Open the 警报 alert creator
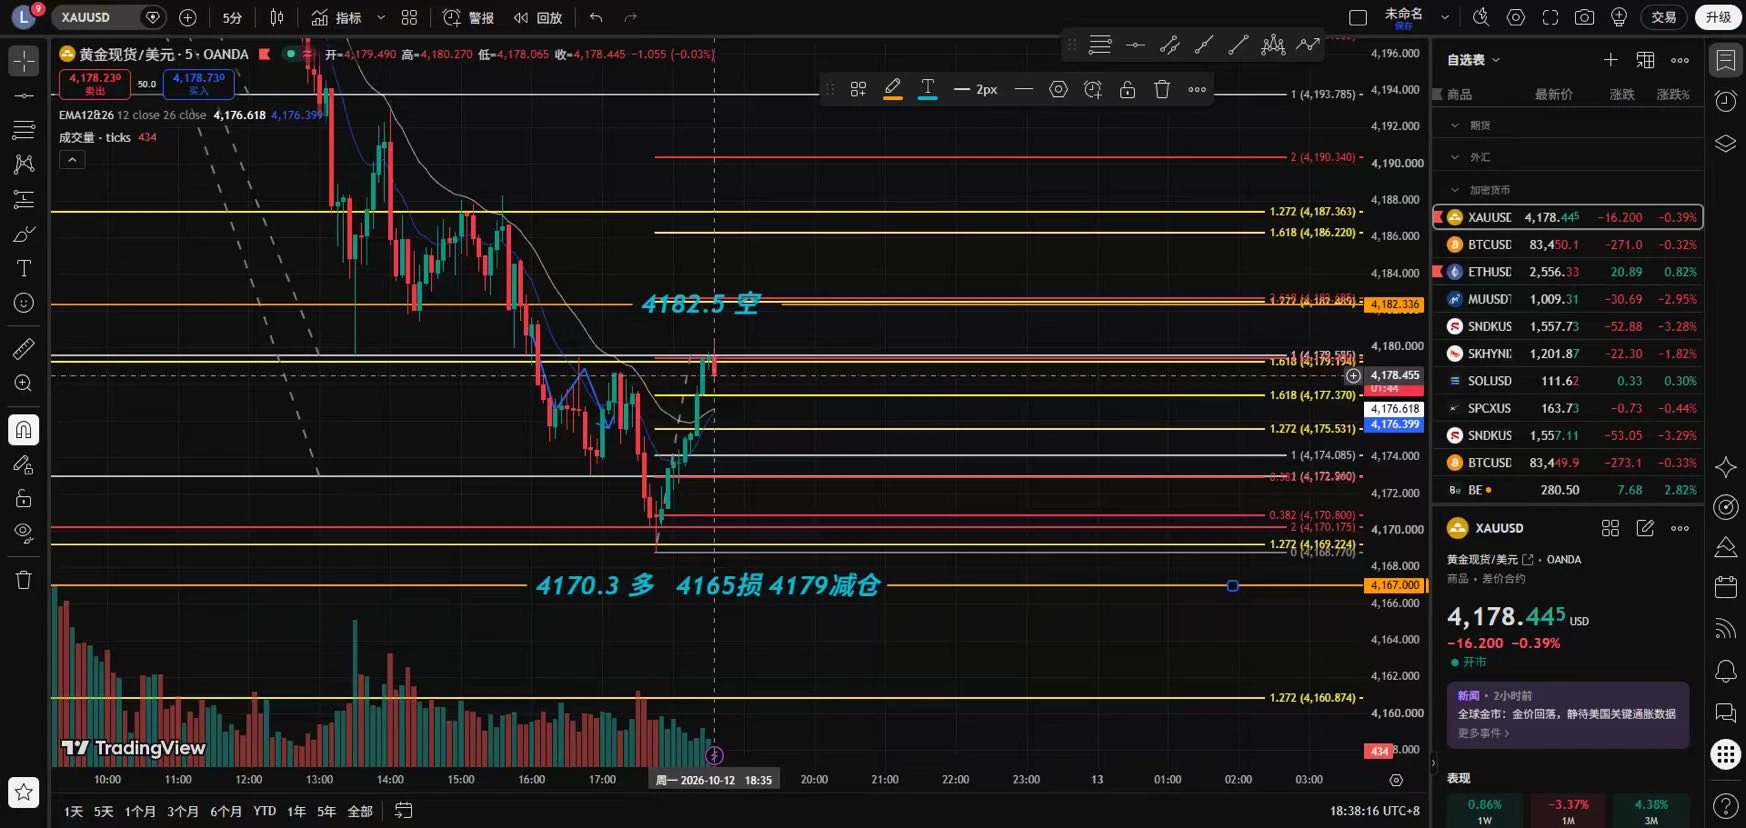The height and width of the screenshot is (828, 1746). tap(468, 17)
